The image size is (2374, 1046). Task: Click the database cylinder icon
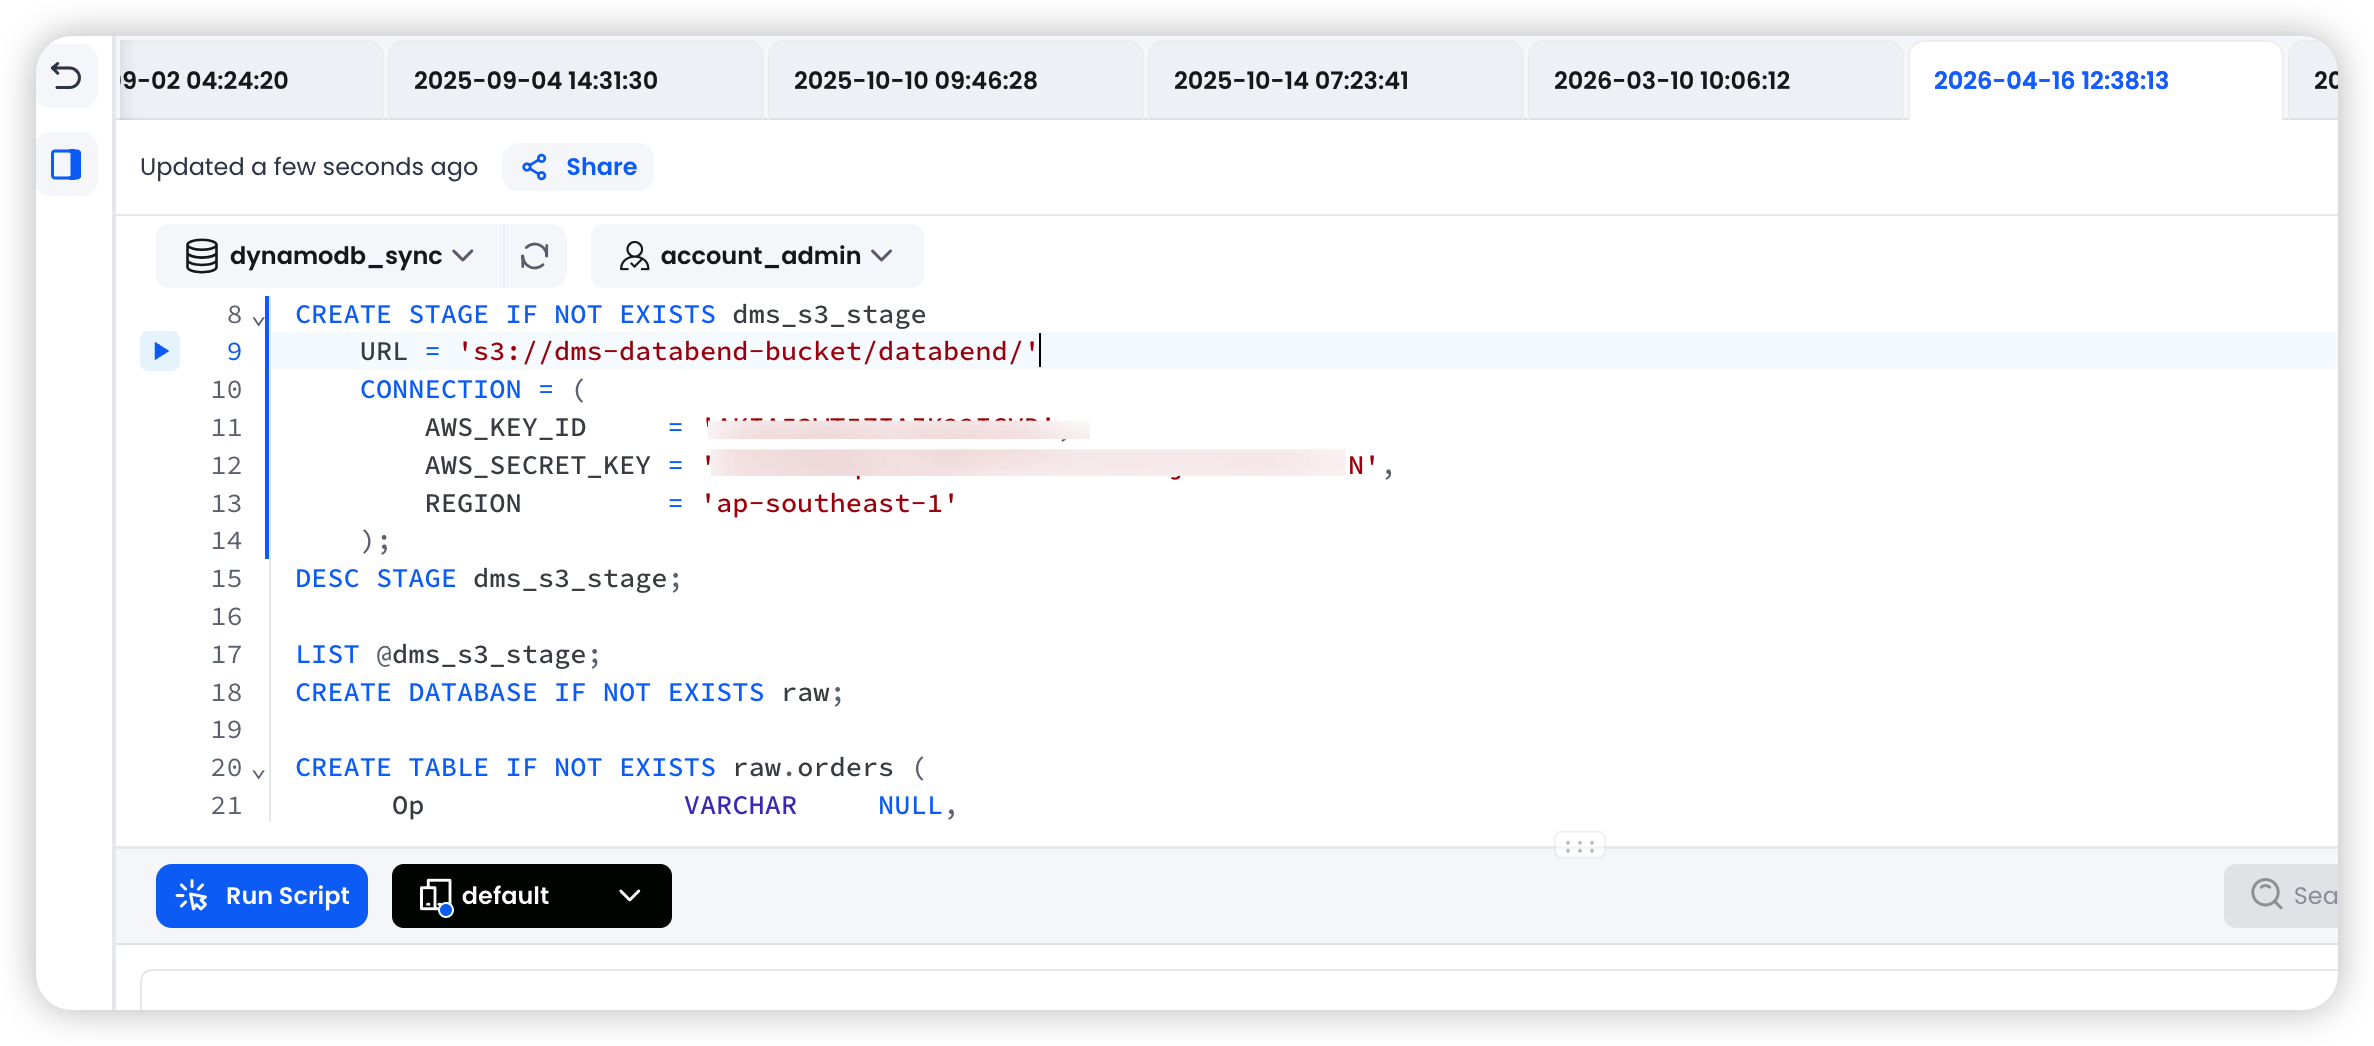201,256
